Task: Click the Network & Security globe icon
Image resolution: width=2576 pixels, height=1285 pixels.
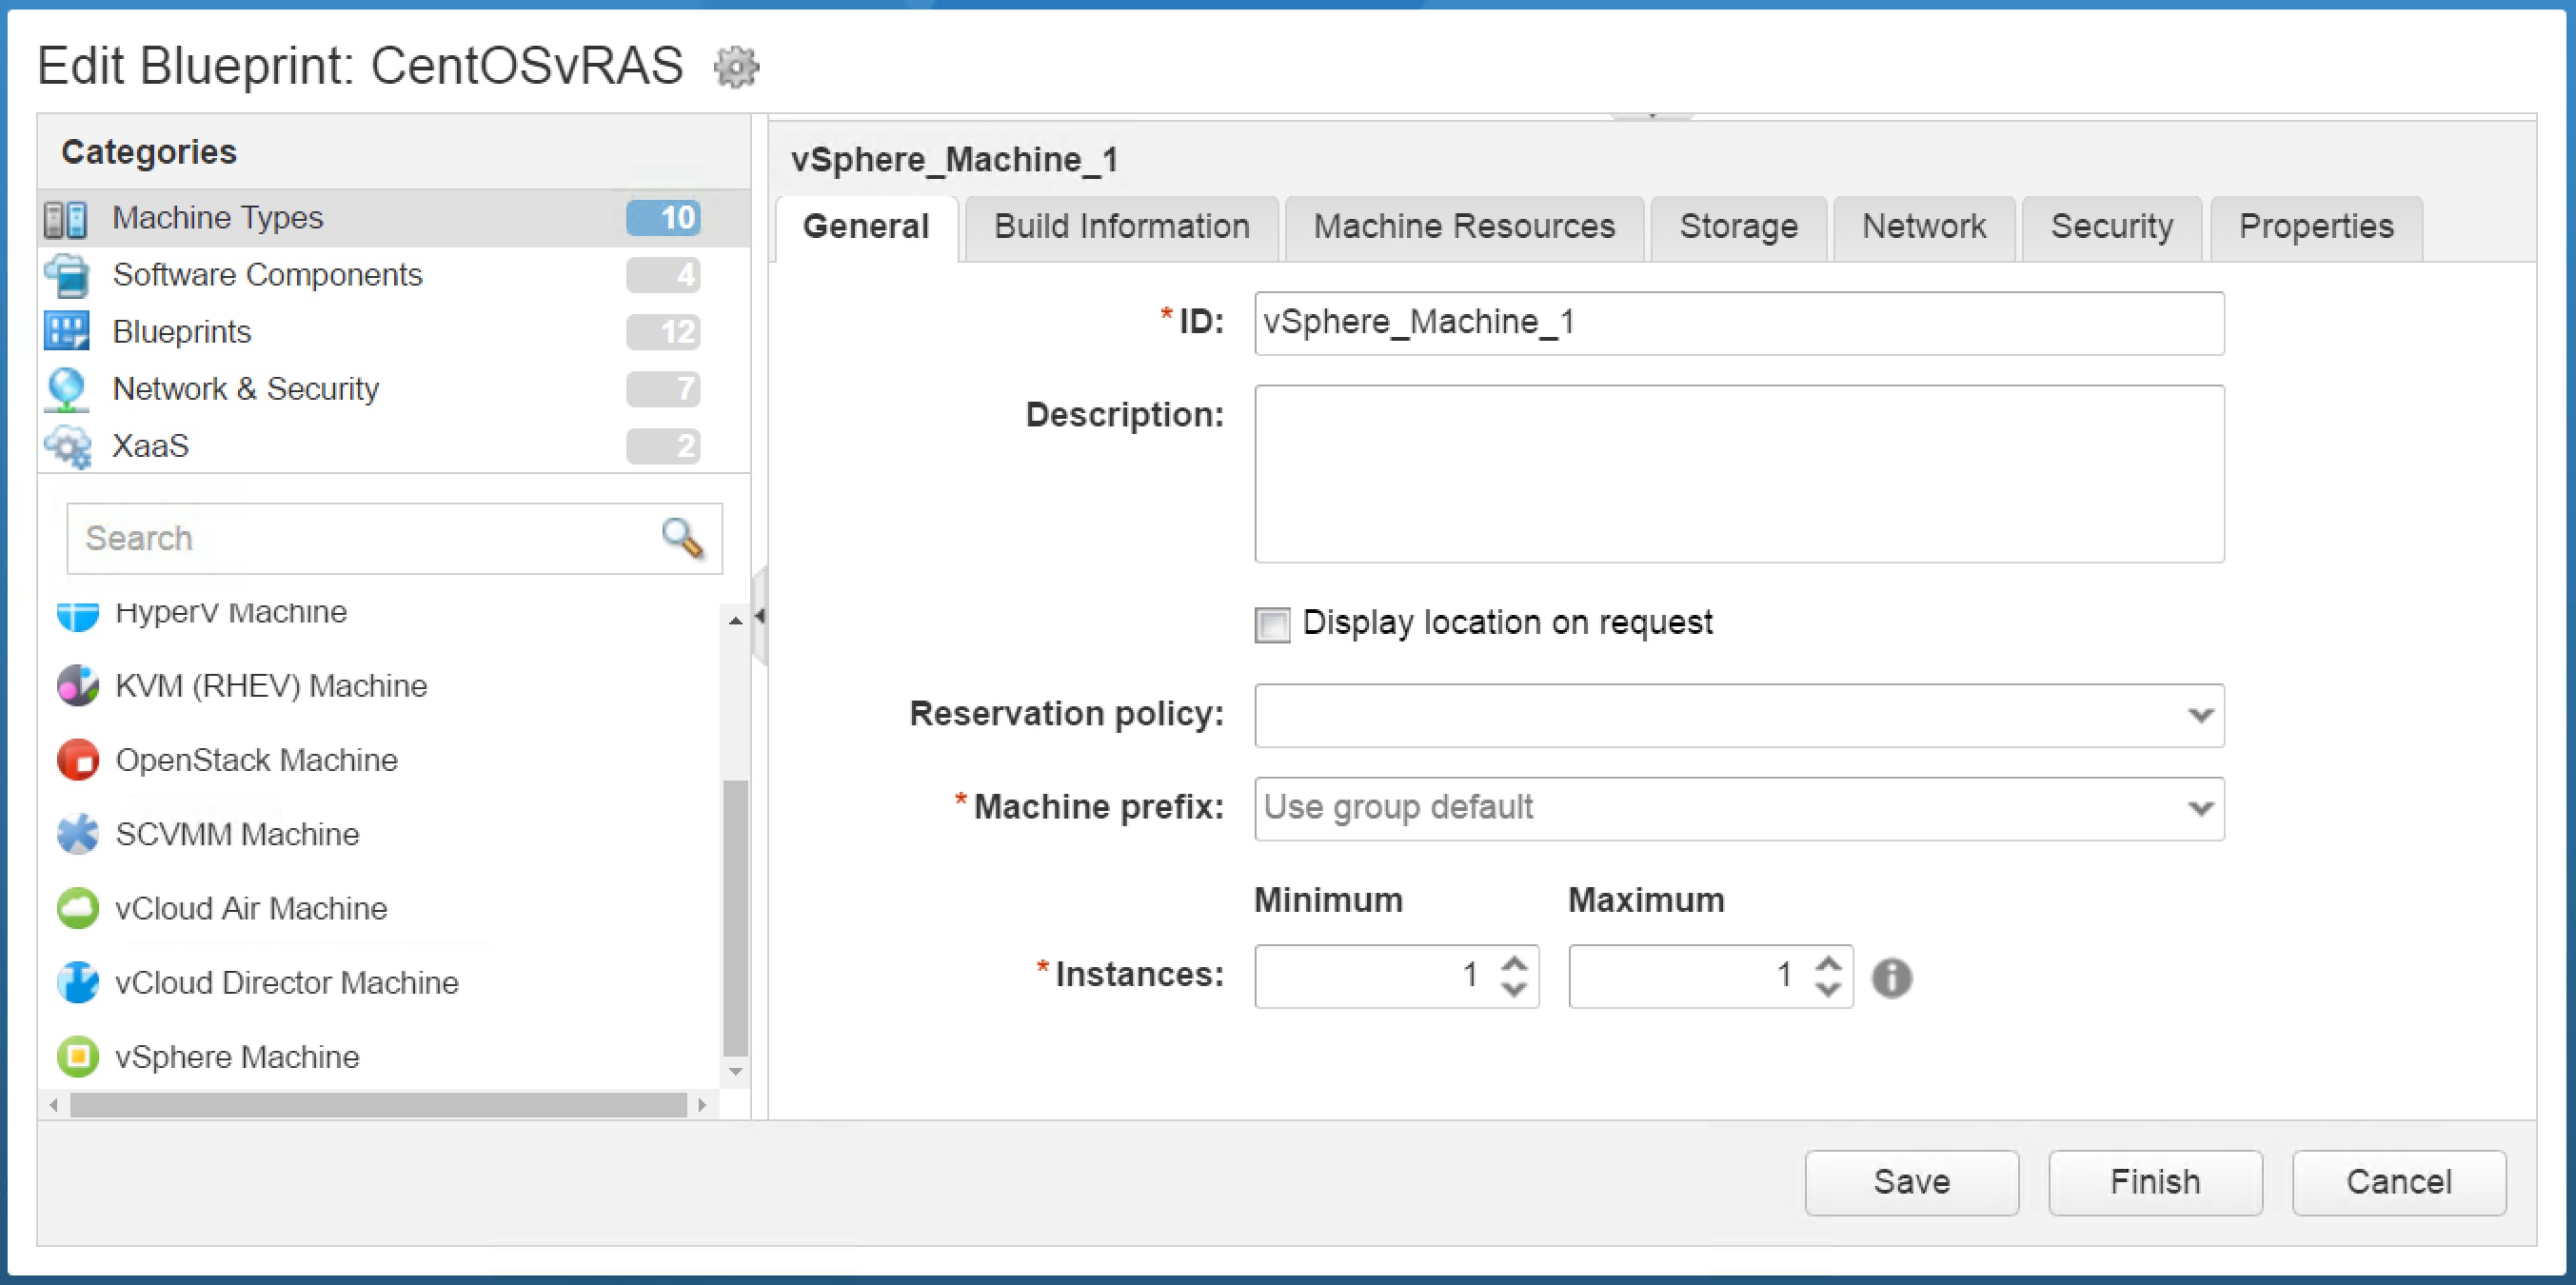Action: [x=67, y=389]
